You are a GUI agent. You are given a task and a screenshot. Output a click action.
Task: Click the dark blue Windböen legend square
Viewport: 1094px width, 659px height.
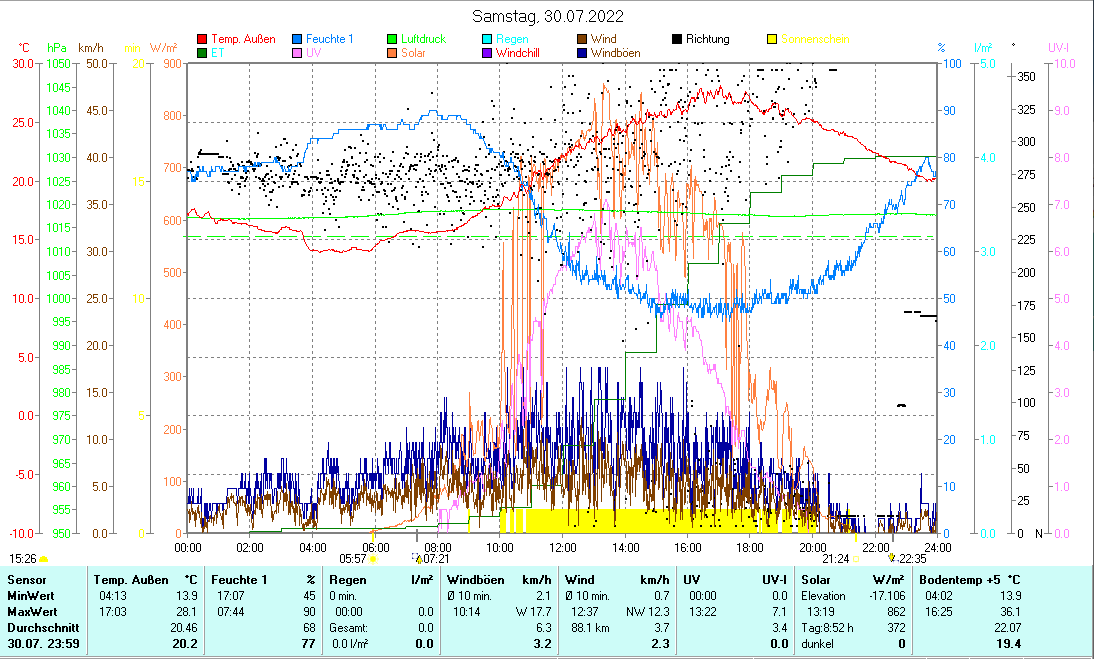[582, 53]
